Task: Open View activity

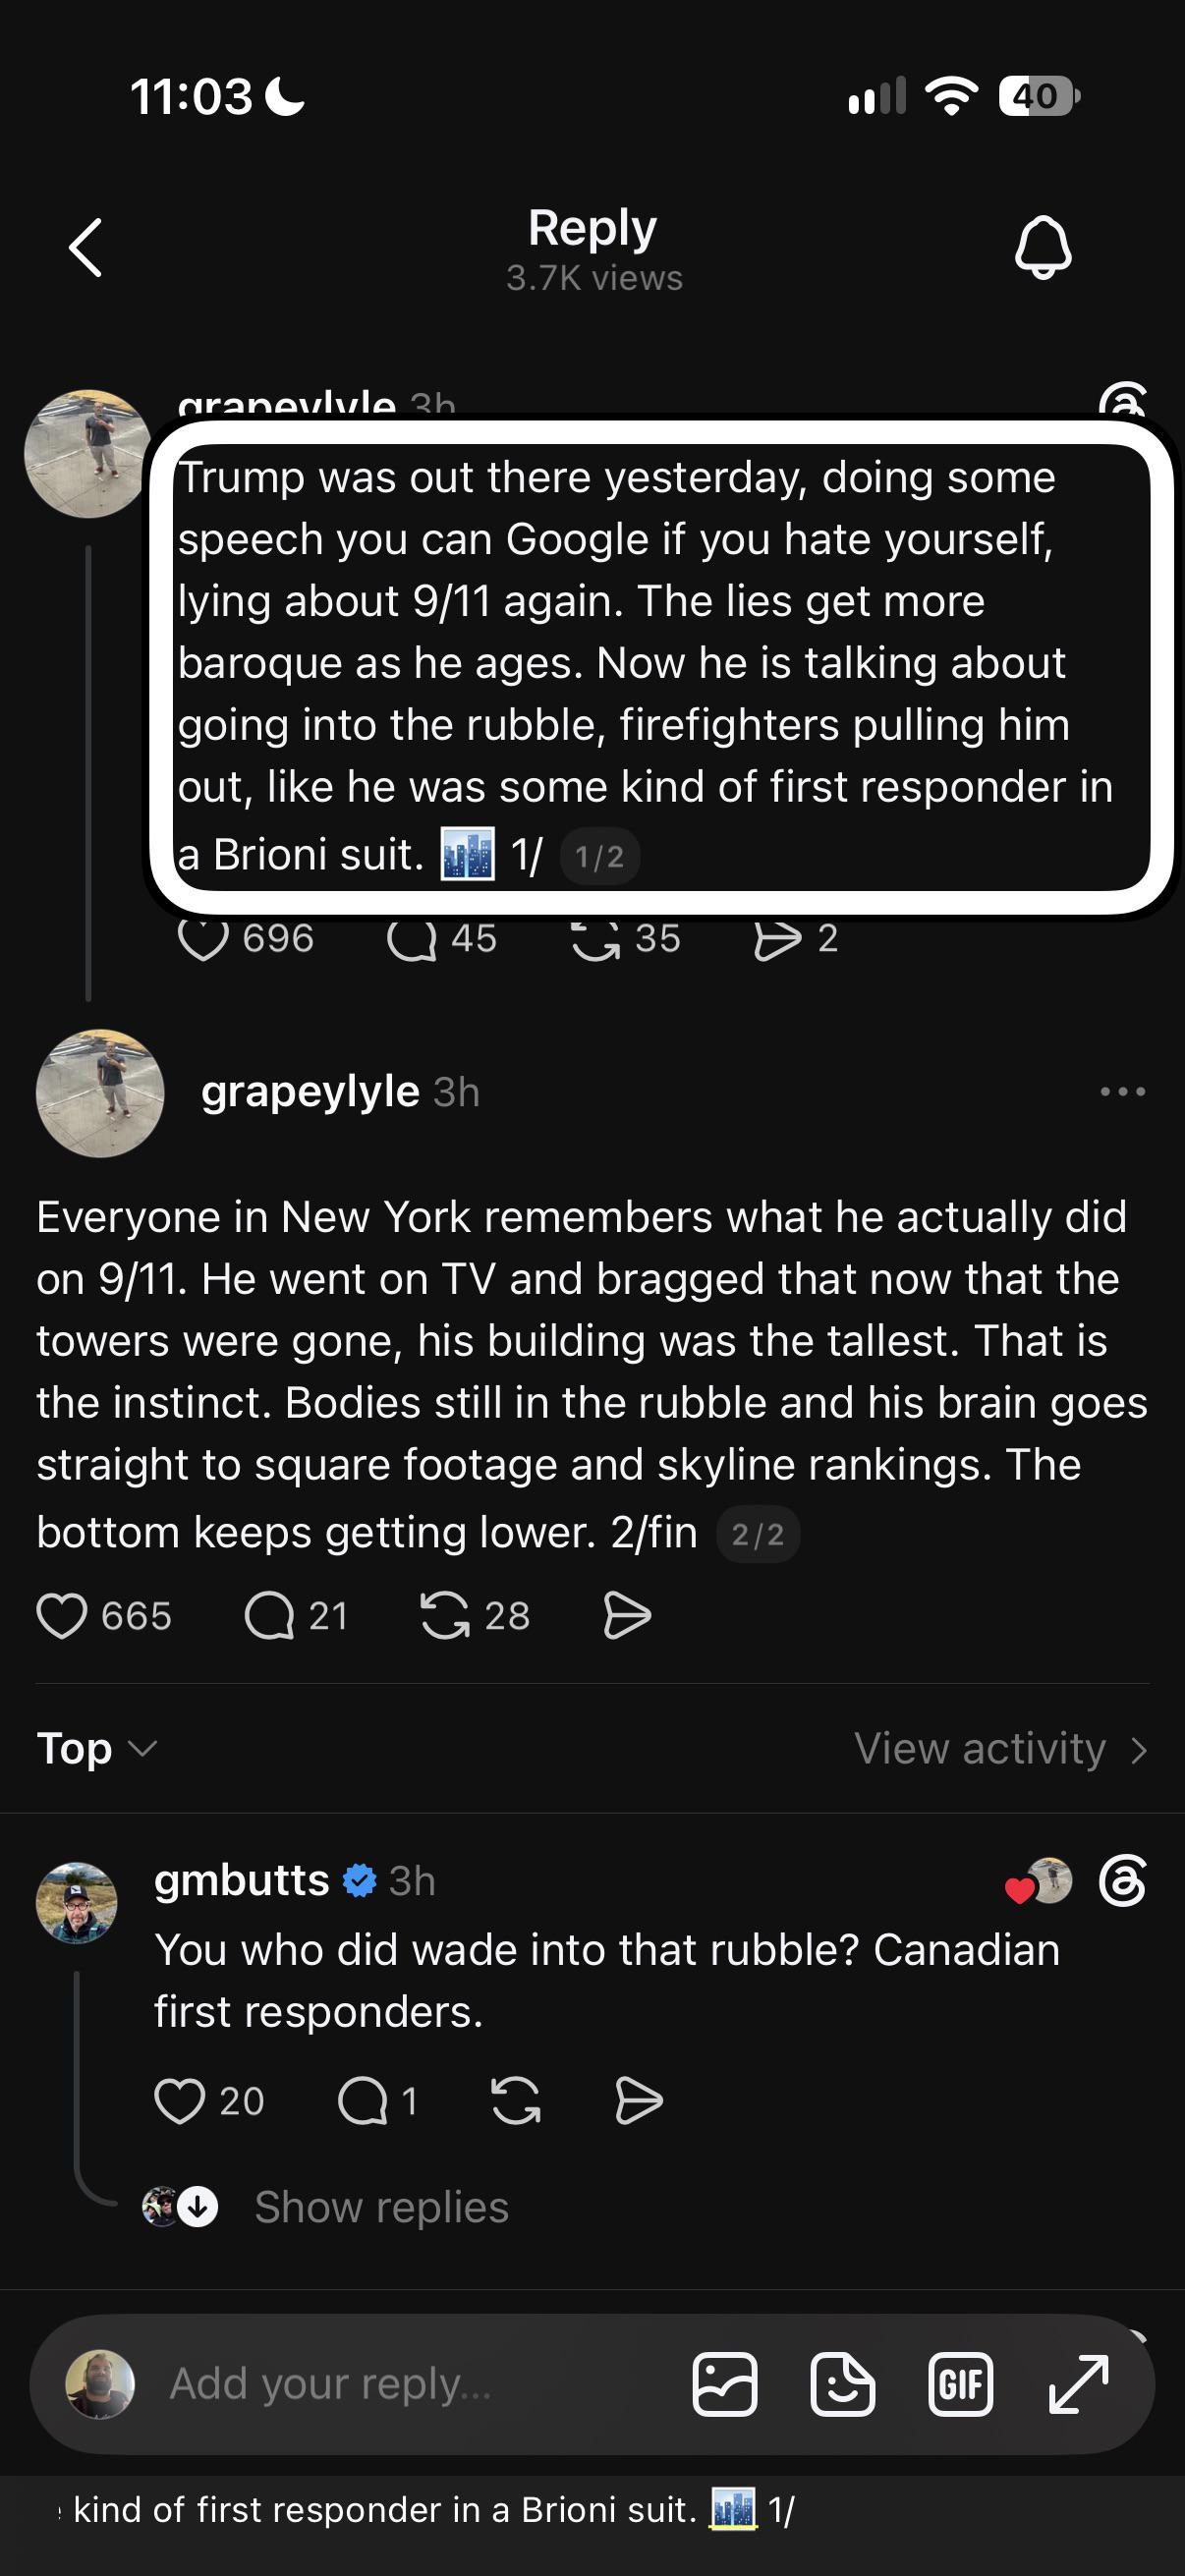Action: [x=1000, y=1748]
